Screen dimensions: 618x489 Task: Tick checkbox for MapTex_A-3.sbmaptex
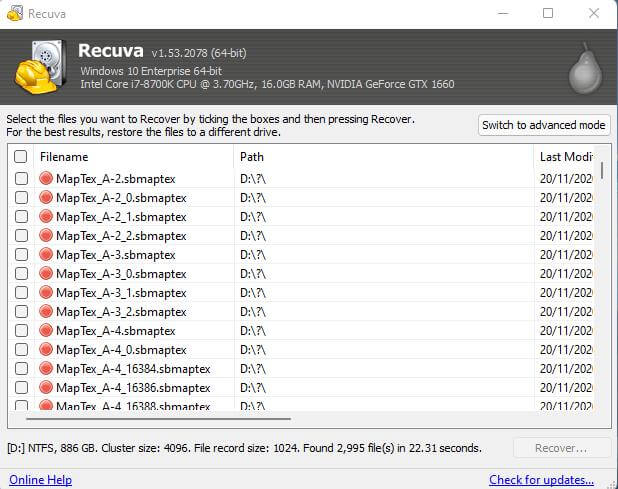(x=21, y=254)
